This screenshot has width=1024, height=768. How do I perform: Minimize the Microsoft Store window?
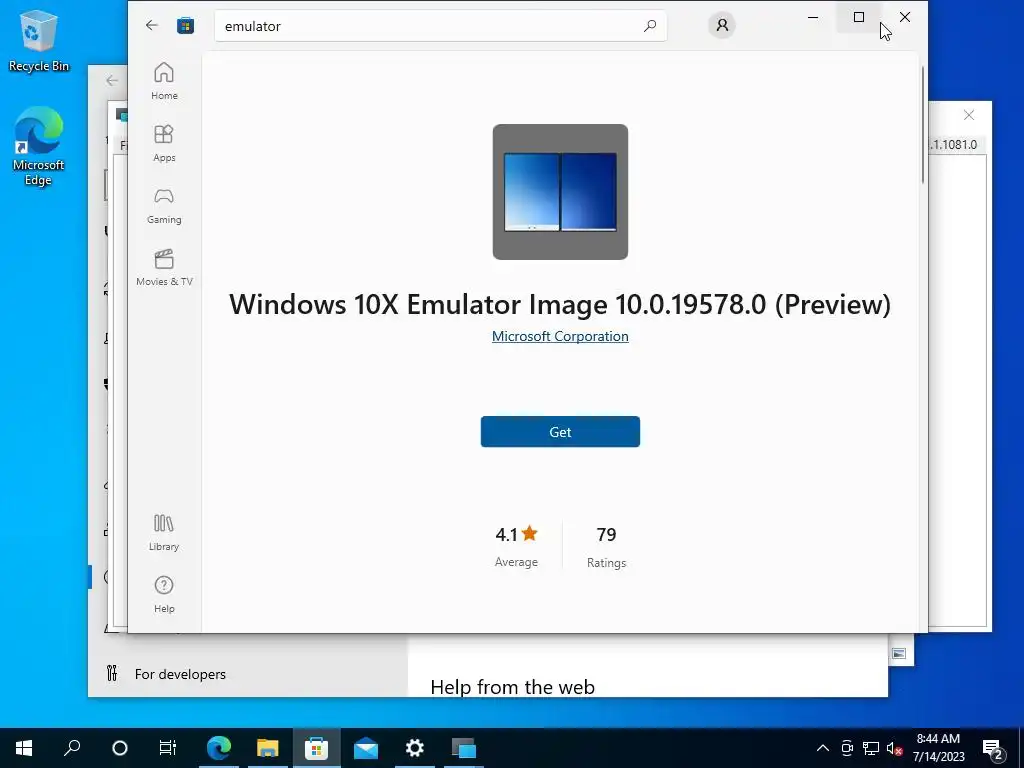(x=813, y=17)
